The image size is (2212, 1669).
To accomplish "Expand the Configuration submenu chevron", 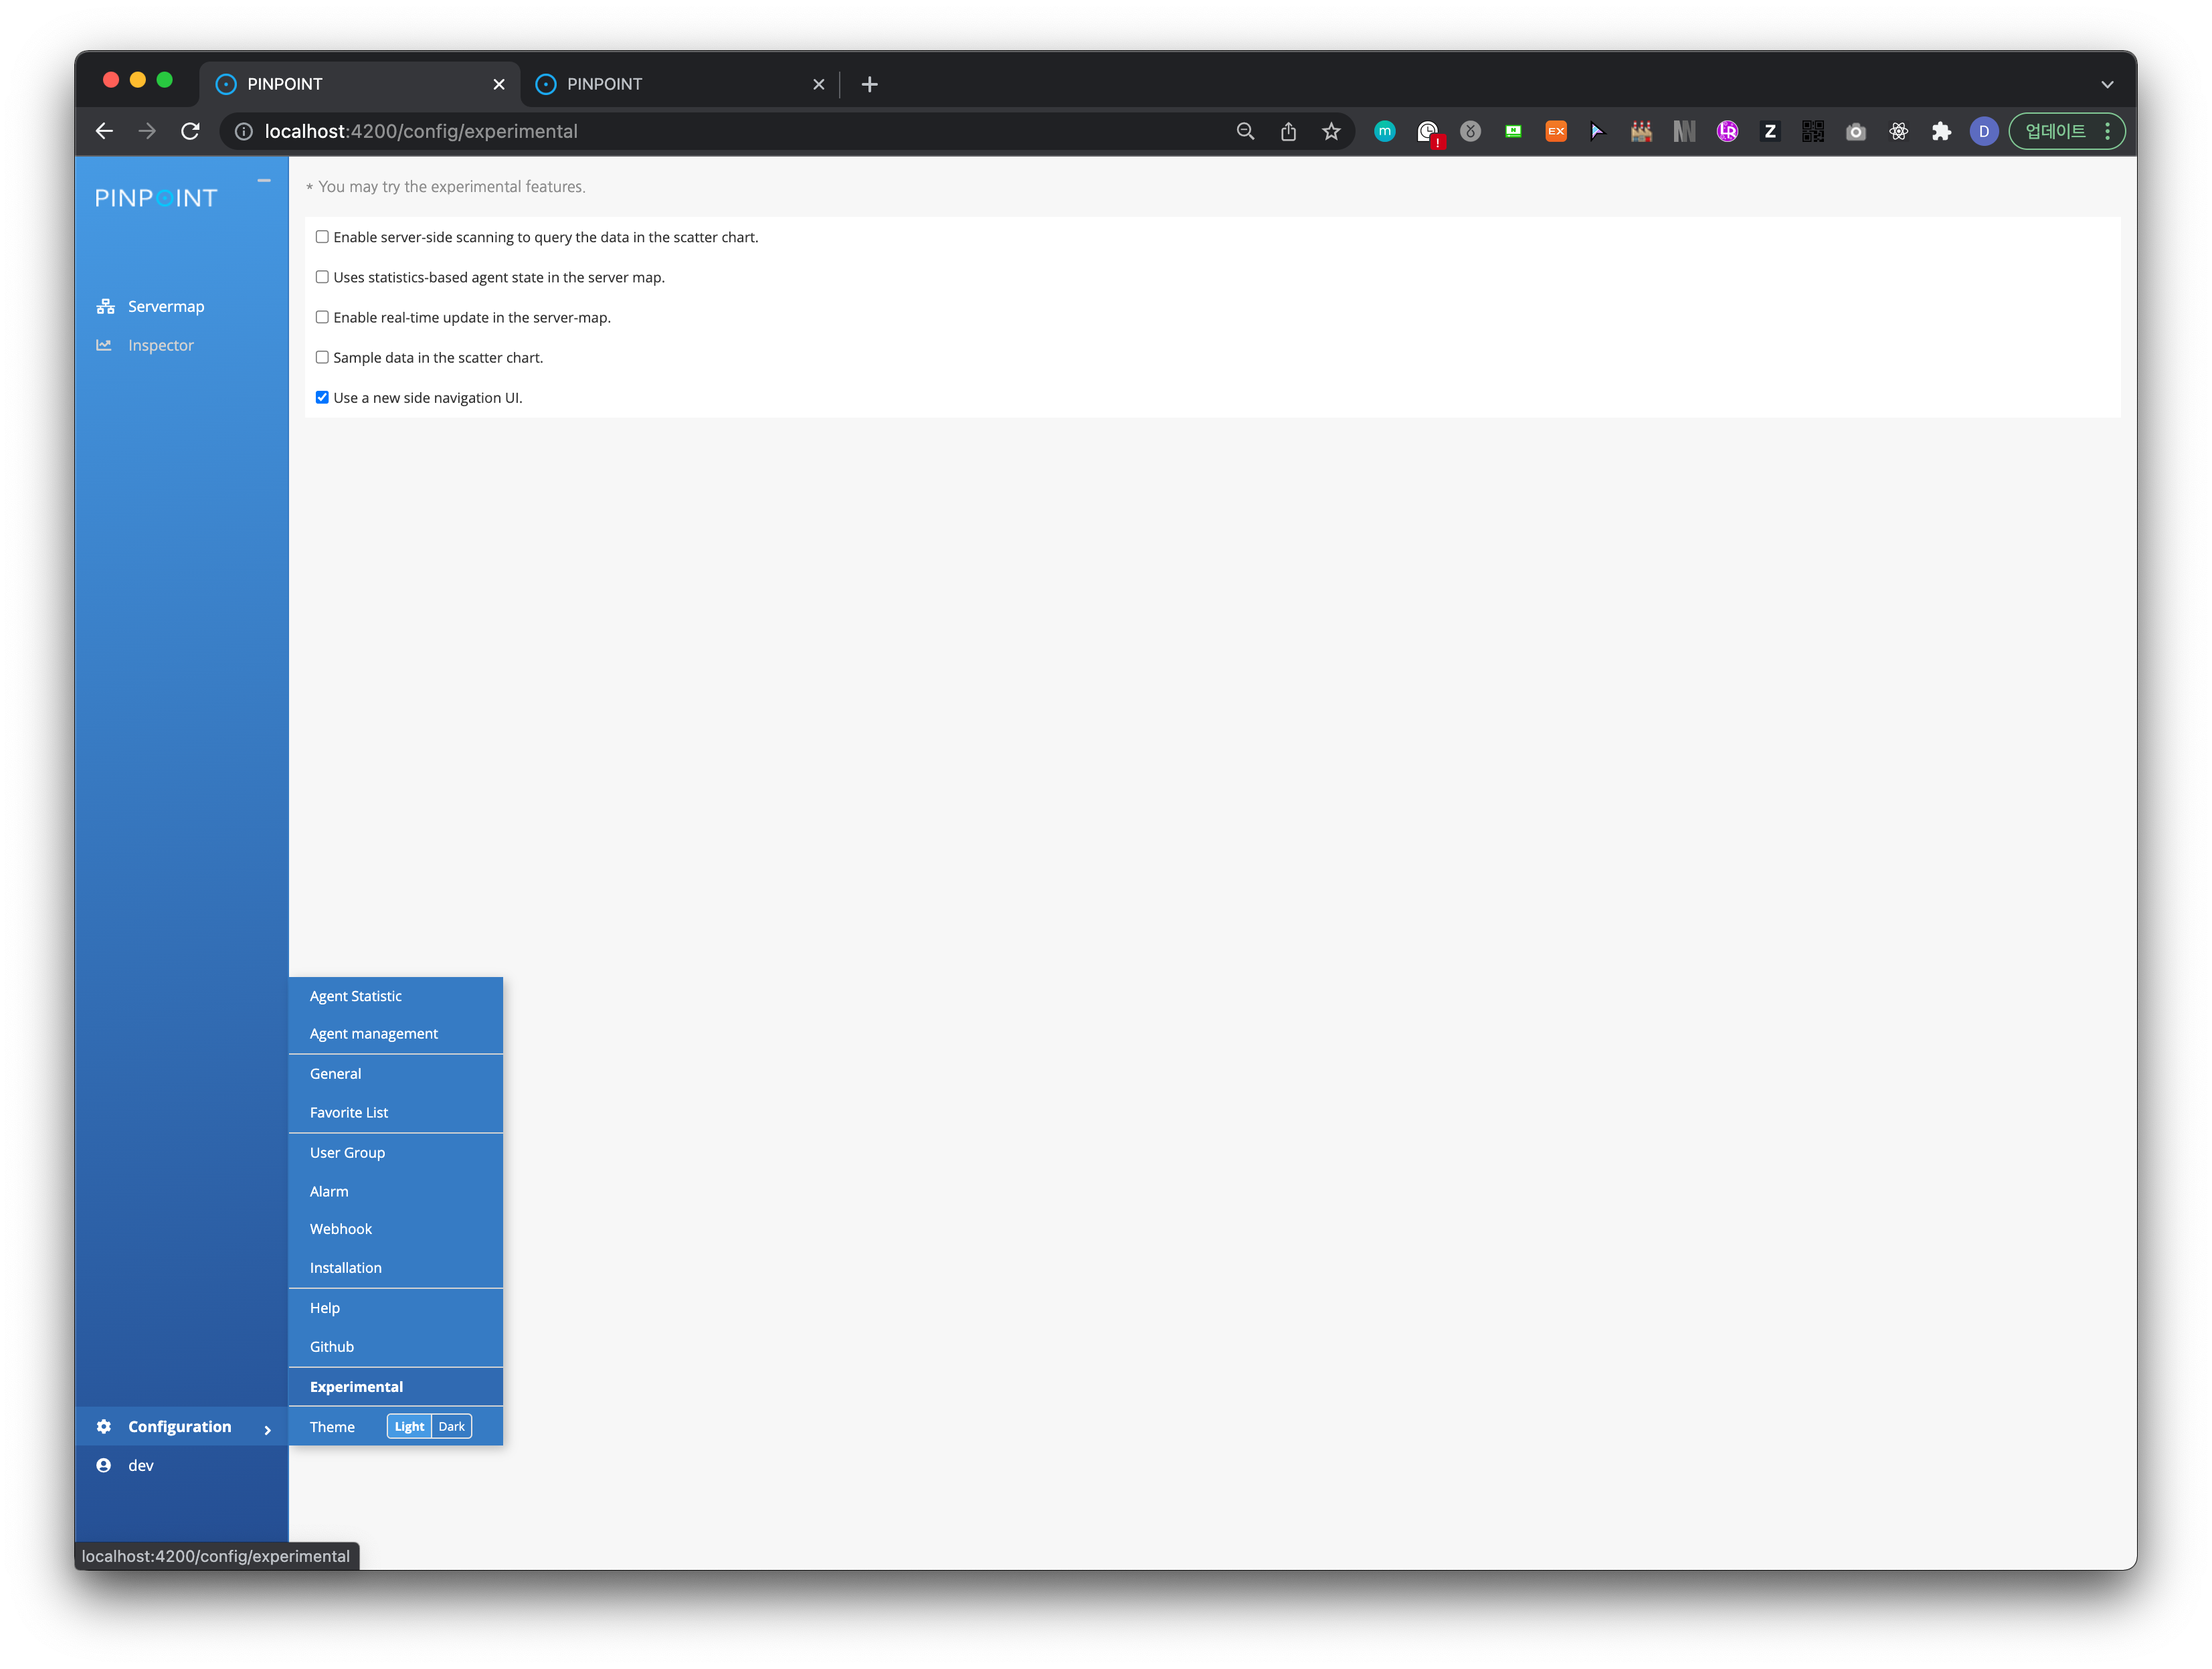I will (268, 1430).
